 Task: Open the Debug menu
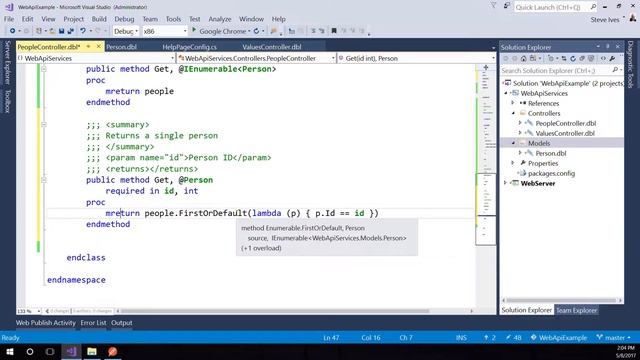click(x=124, y=19)
